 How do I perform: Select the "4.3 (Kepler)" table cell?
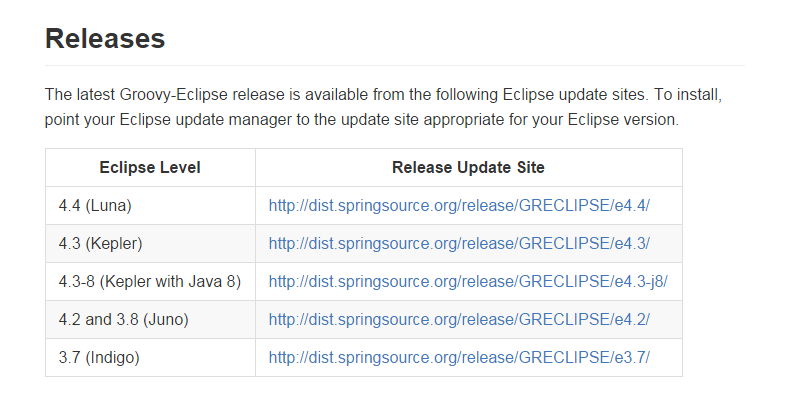(151, 243)
